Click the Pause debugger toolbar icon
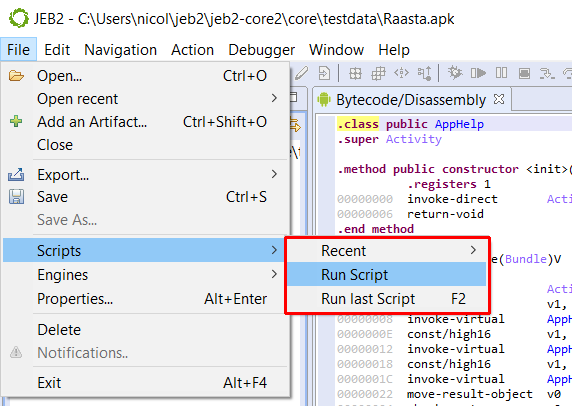The width and height of the screenshot is (572, 406). [501, 73]
